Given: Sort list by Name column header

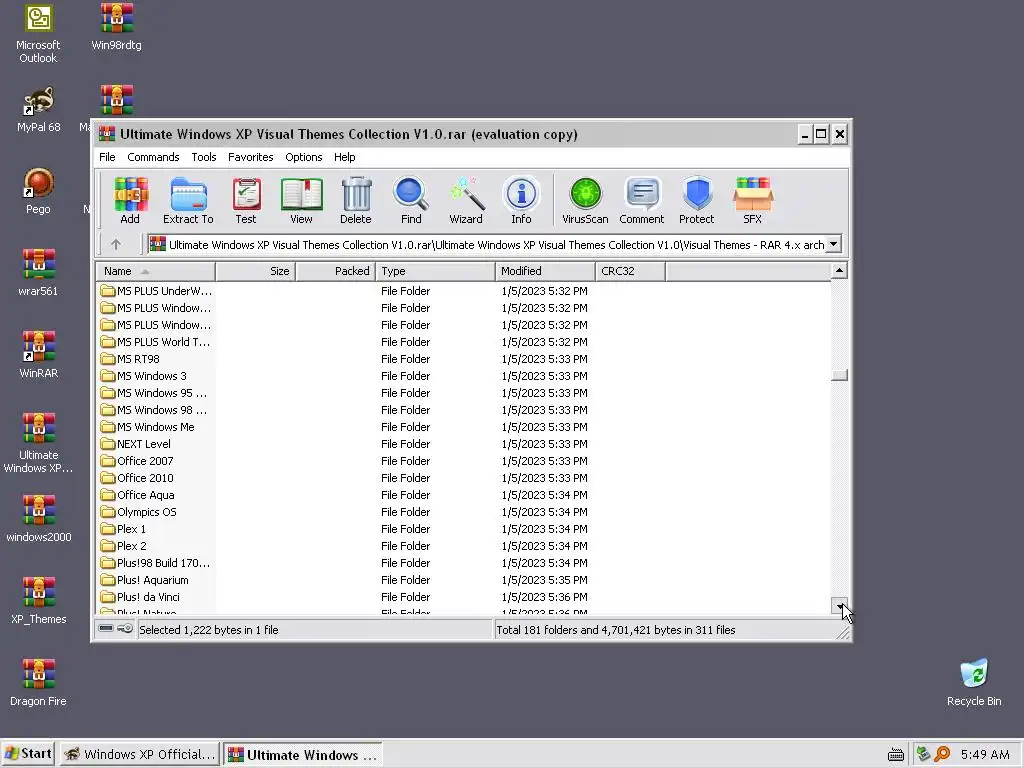Looking at the screenshot, I should [156, 271].
